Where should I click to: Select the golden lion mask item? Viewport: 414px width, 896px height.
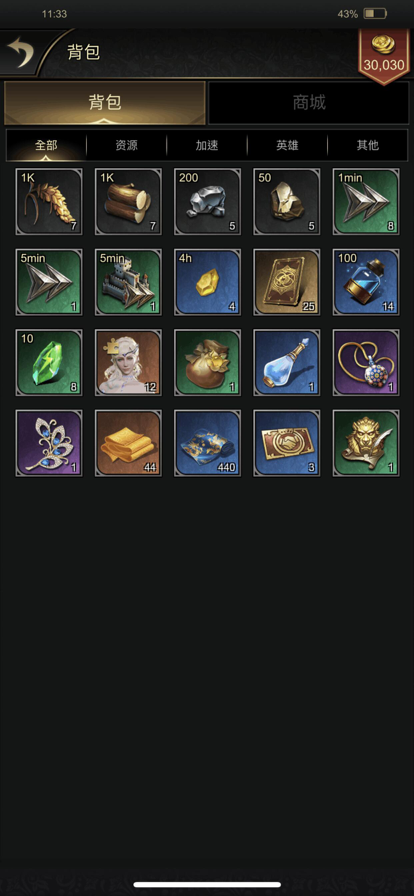(x=366, y=443)
